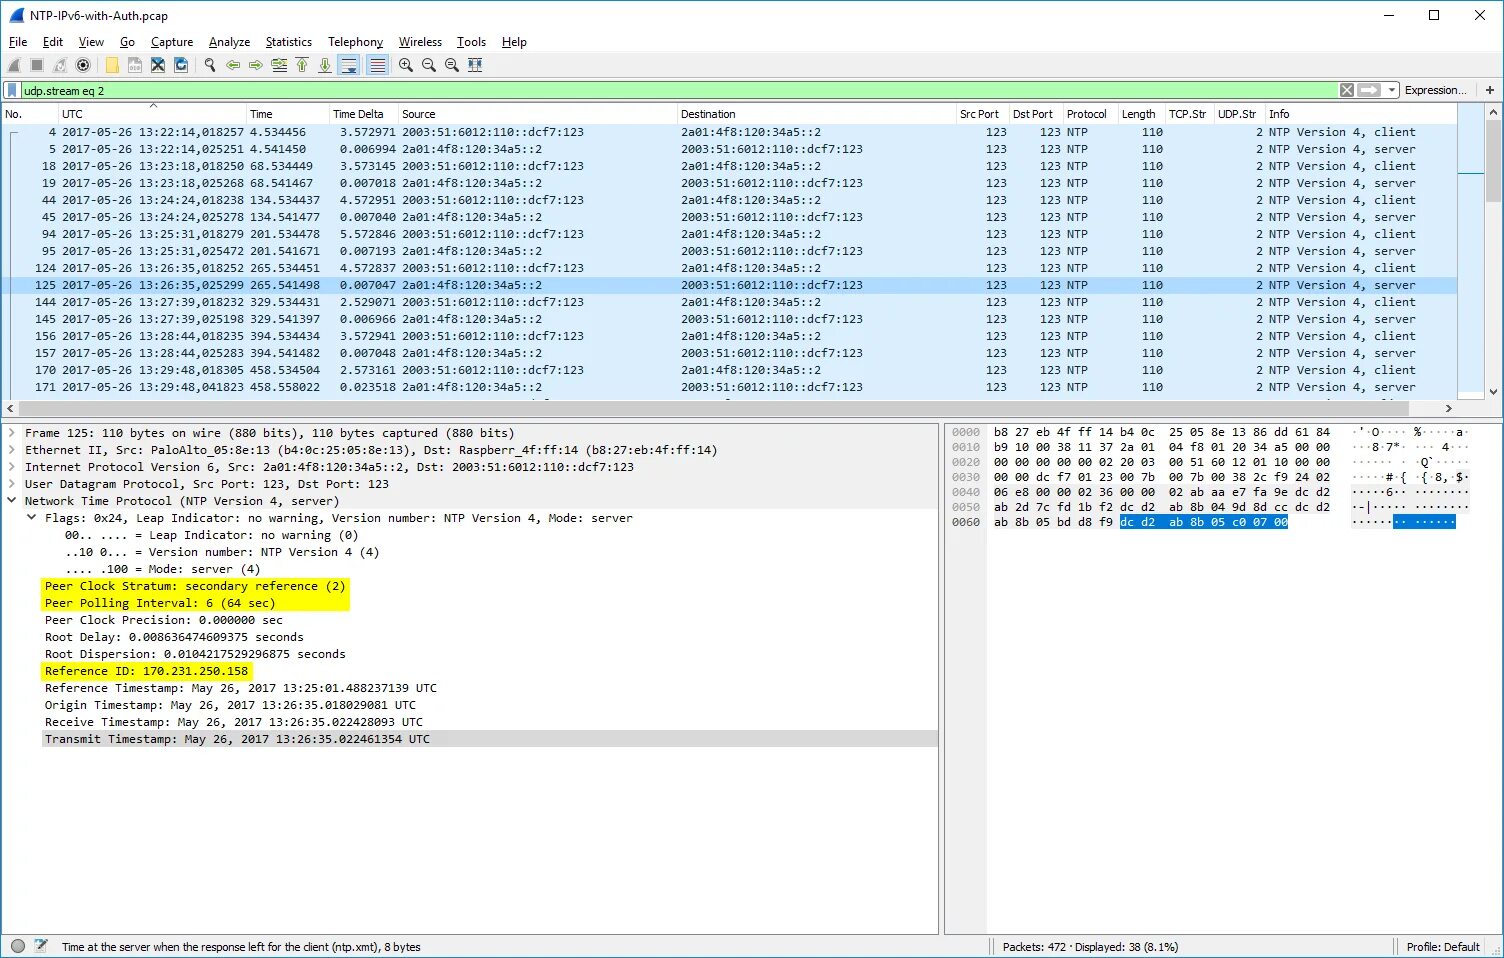The height and width of the screenshot is (958, 1504).
Task: Open display filter history dropdown arrow
Action: click(x=1391, y=90)
